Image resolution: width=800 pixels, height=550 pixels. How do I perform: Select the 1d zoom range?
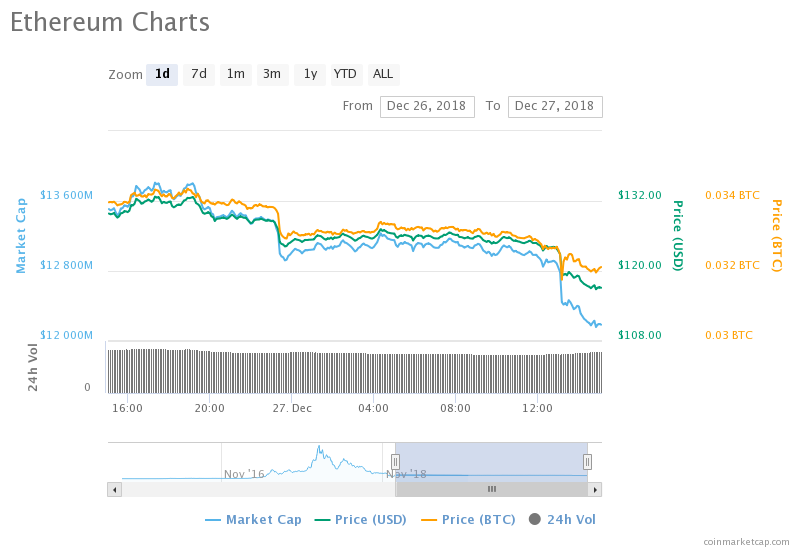click(162, 74)
